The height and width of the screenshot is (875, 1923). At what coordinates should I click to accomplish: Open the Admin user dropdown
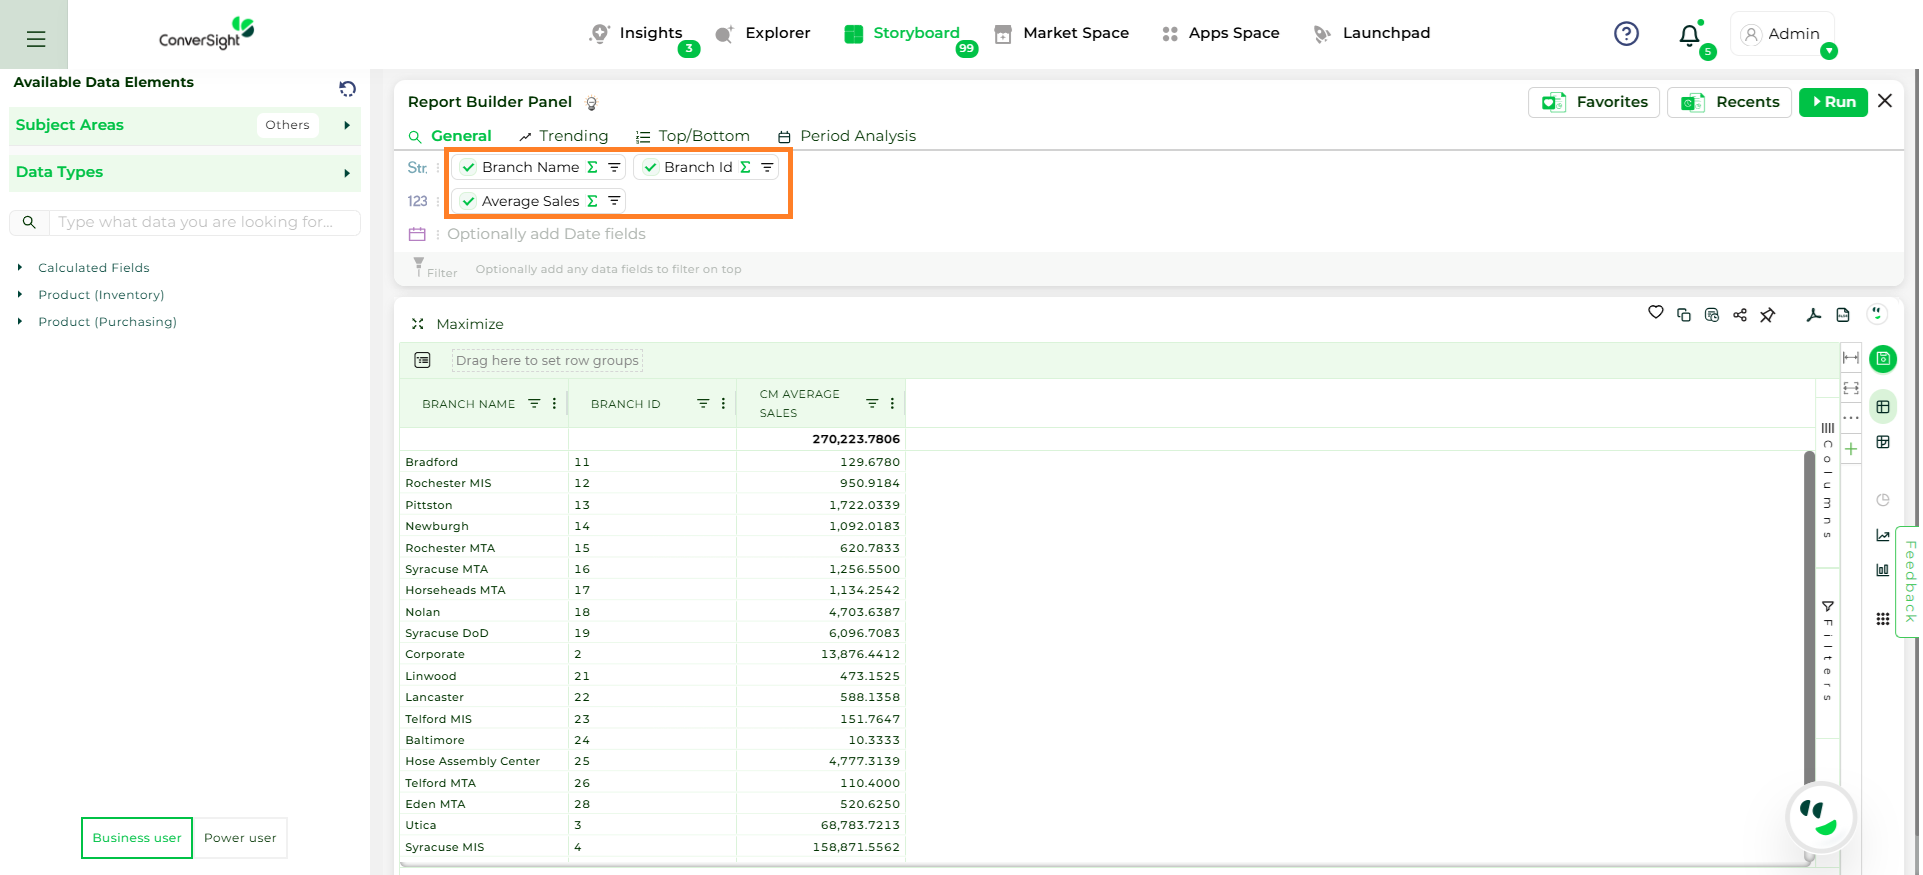(1783, 34)
